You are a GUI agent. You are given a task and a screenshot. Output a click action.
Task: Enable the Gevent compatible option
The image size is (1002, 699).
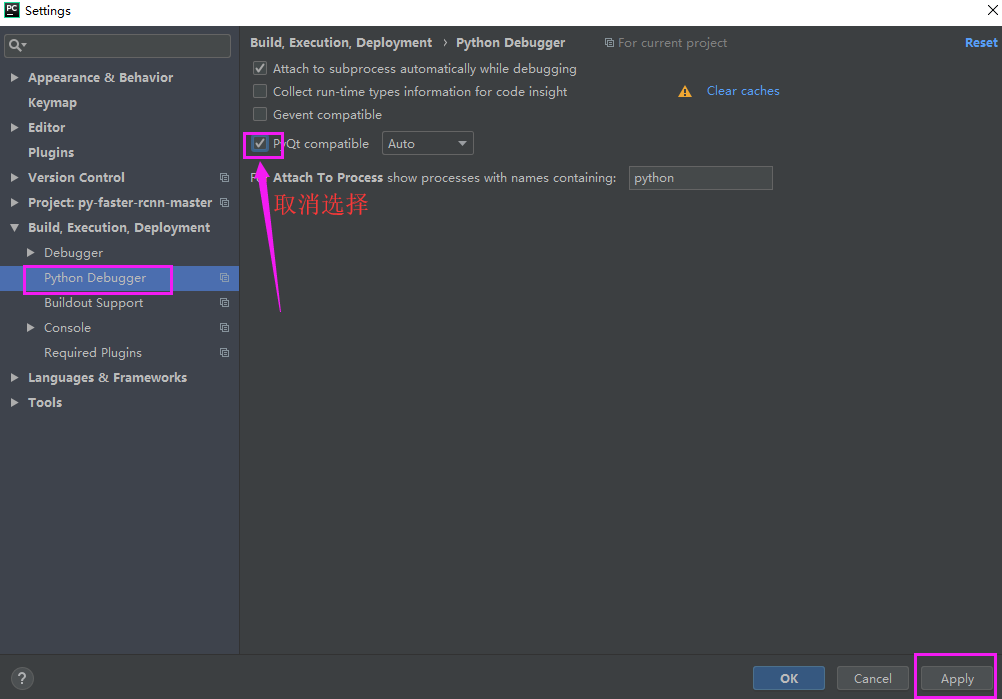pyautogui.click(x=259, y=114)
